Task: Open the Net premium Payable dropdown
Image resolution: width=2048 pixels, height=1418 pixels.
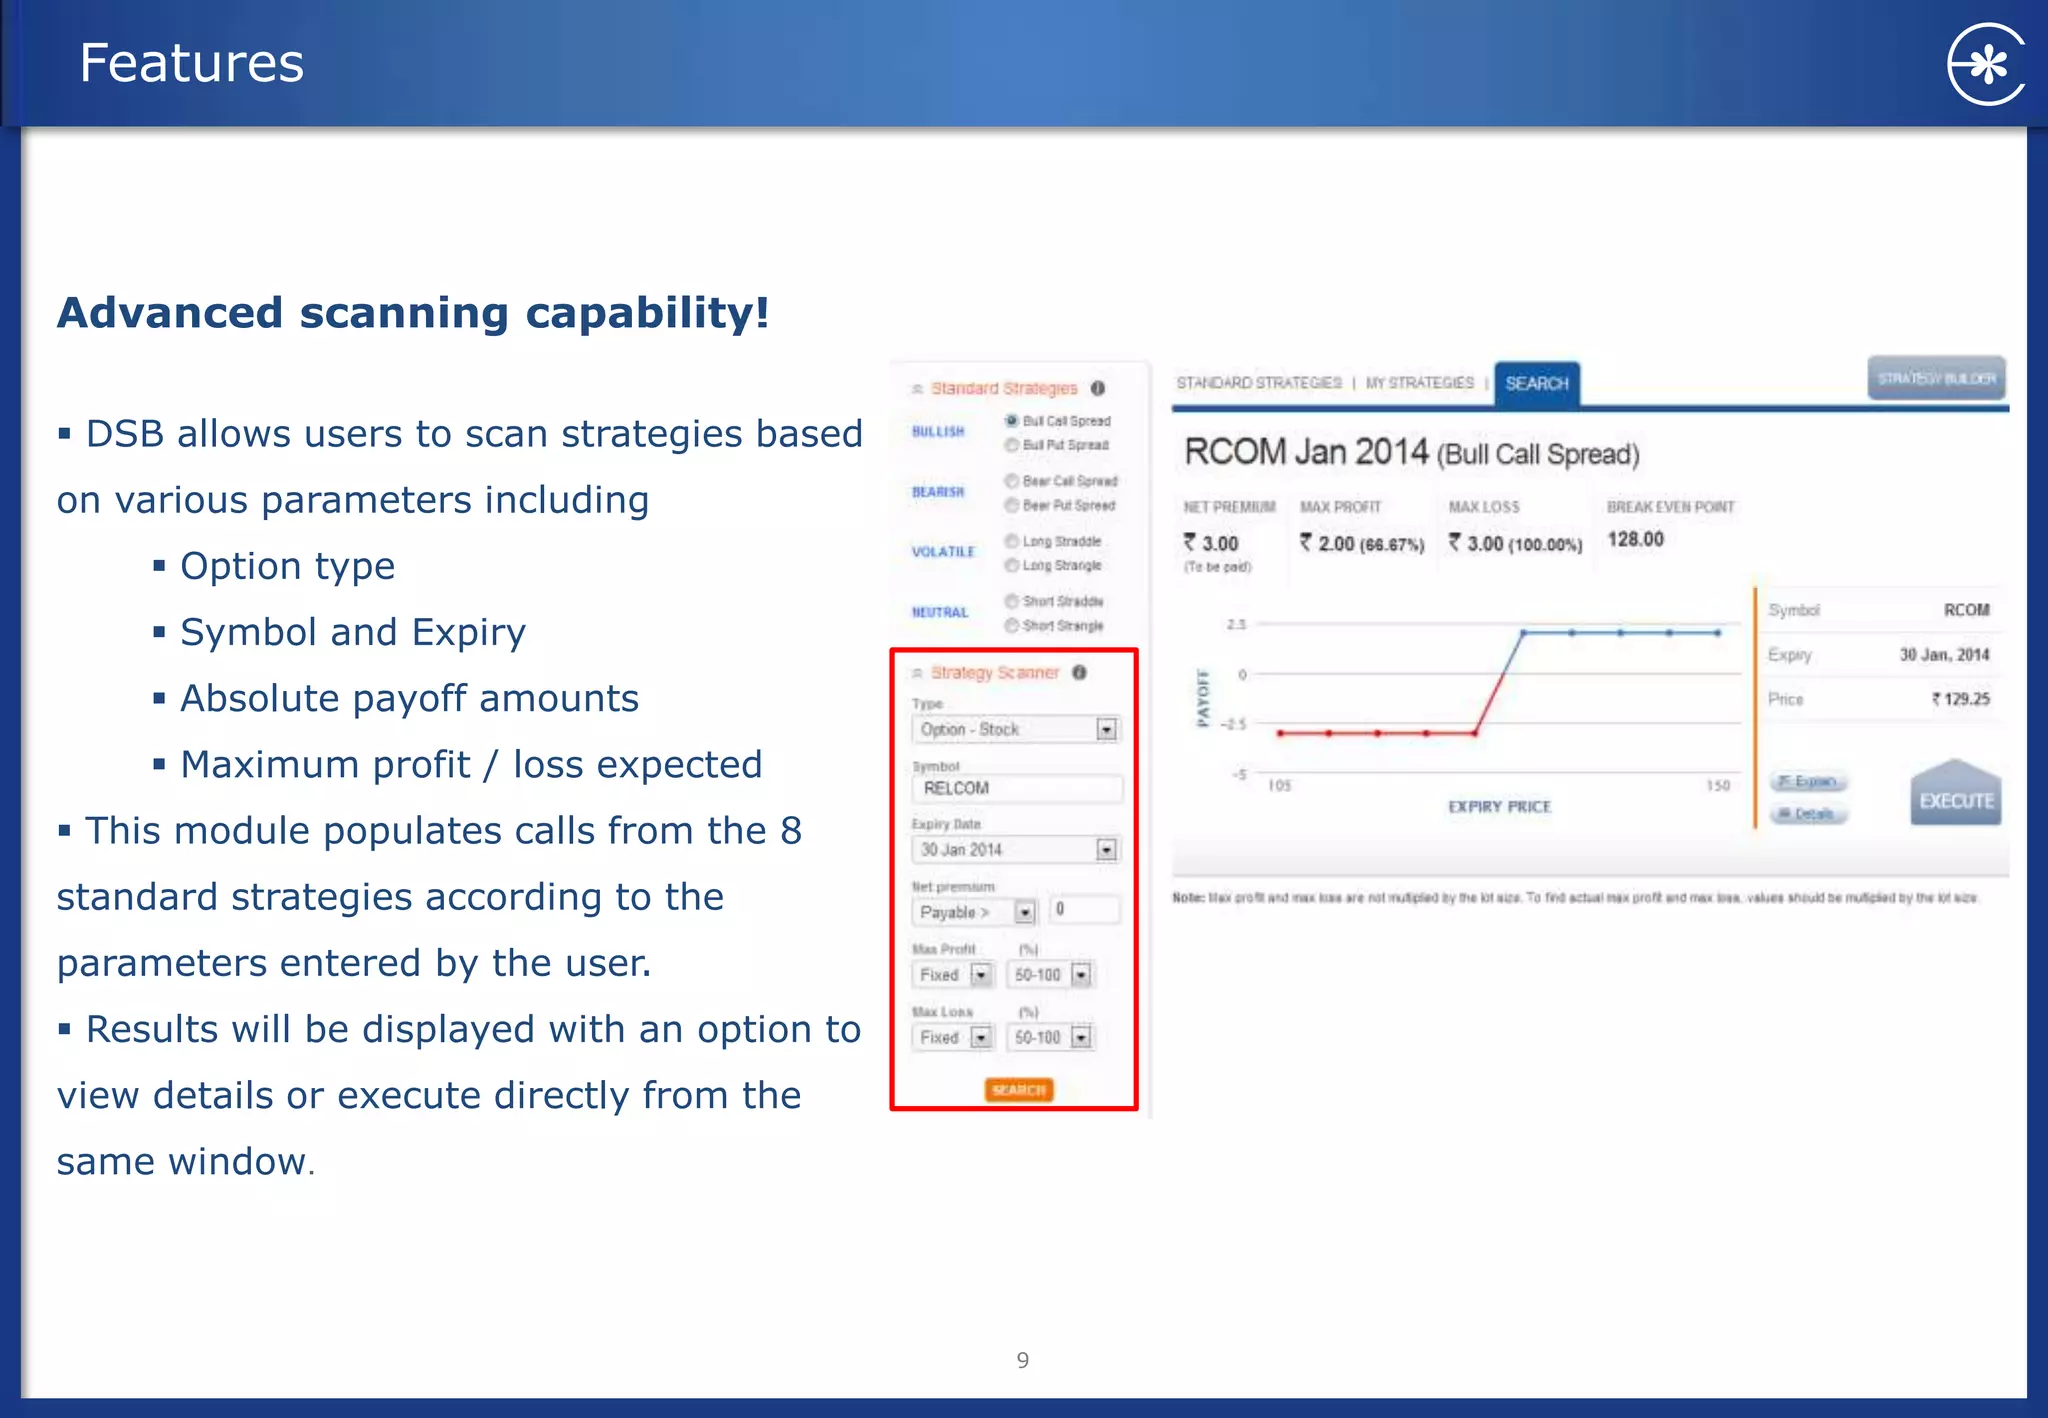Action: click(1025, 912)
